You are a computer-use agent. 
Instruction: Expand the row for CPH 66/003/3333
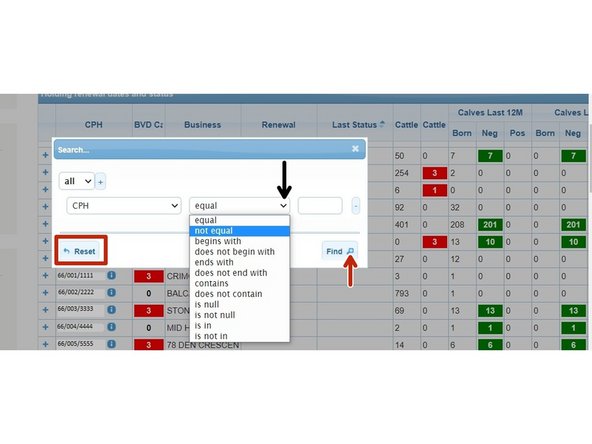coord(46,310)
